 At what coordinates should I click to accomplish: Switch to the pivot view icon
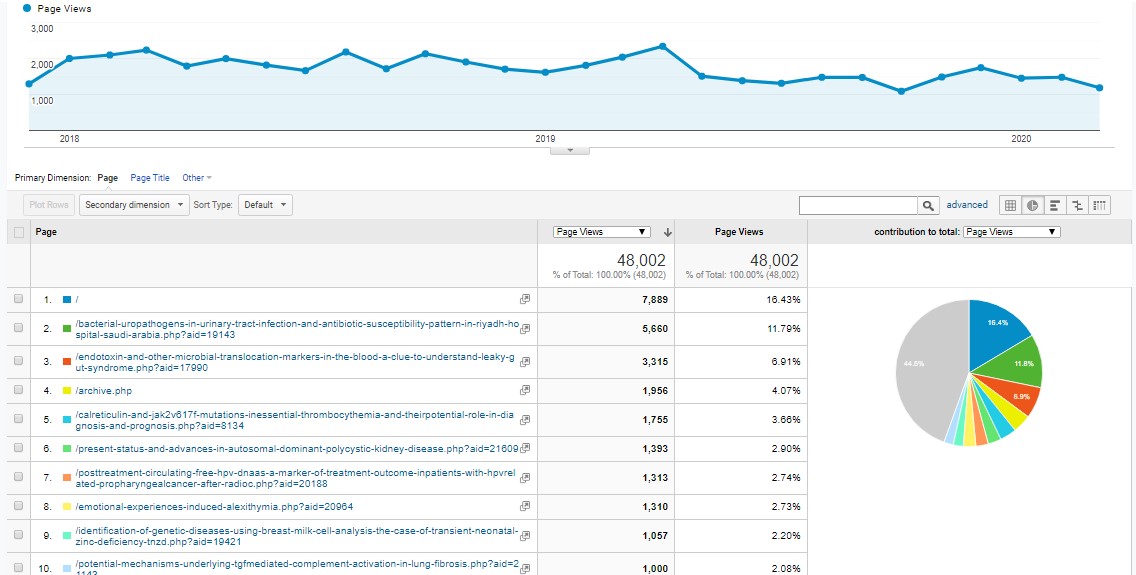pos(1099,205)
